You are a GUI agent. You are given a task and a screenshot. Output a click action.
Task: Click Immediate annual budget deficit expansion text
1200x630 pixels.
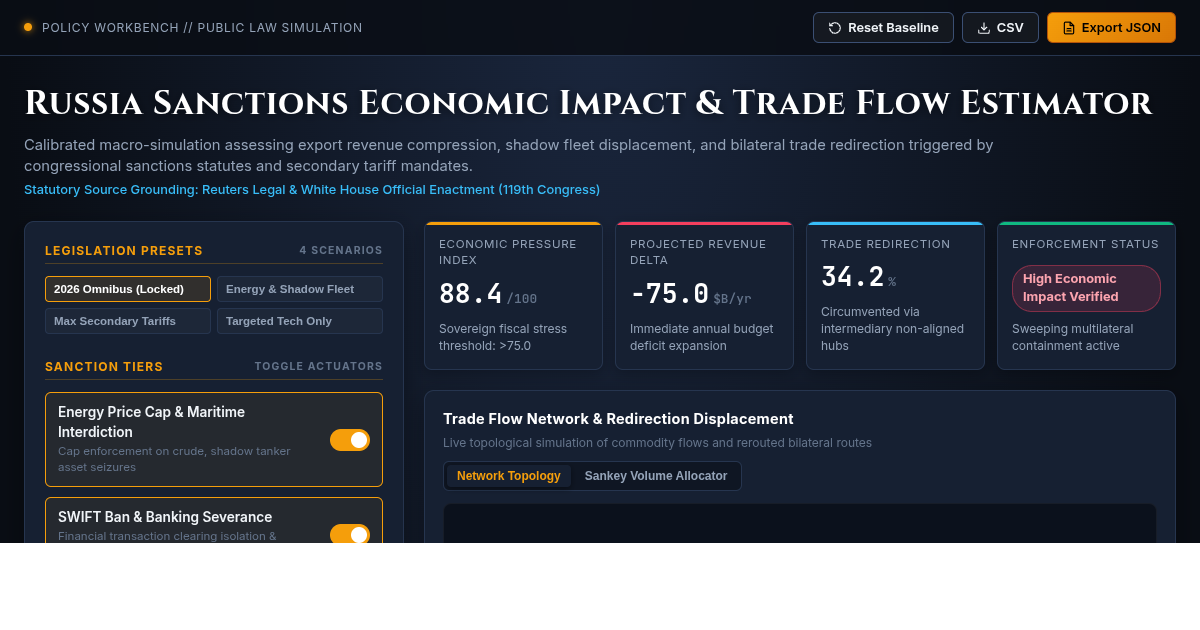[701, 337]
